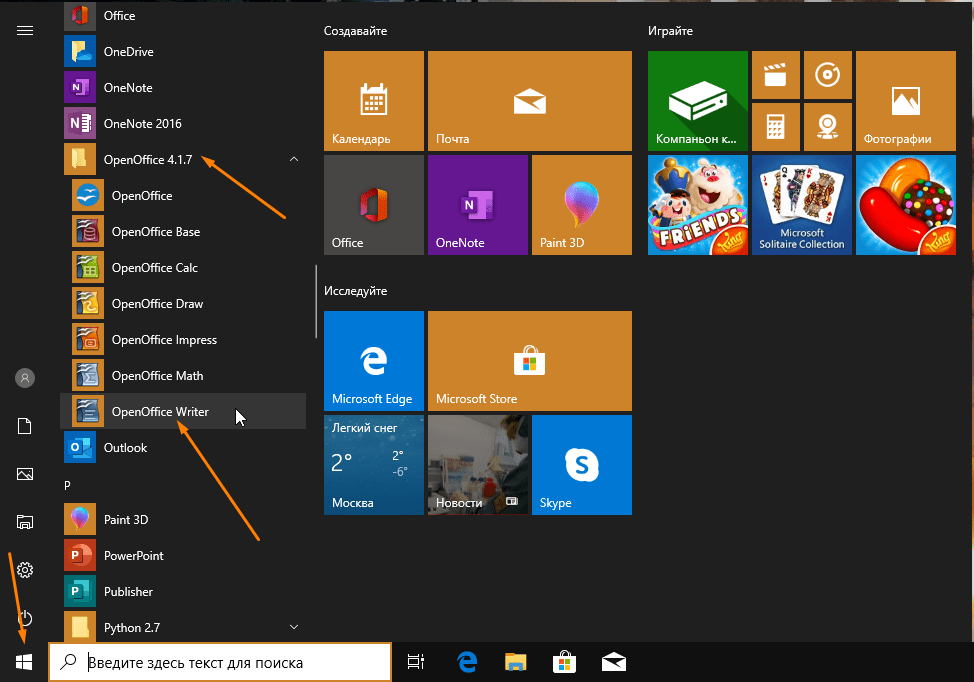Open the Microsoft Store tile
This screenshot has height=682, width=974.
pyautogui.click(x=530, y=361)
